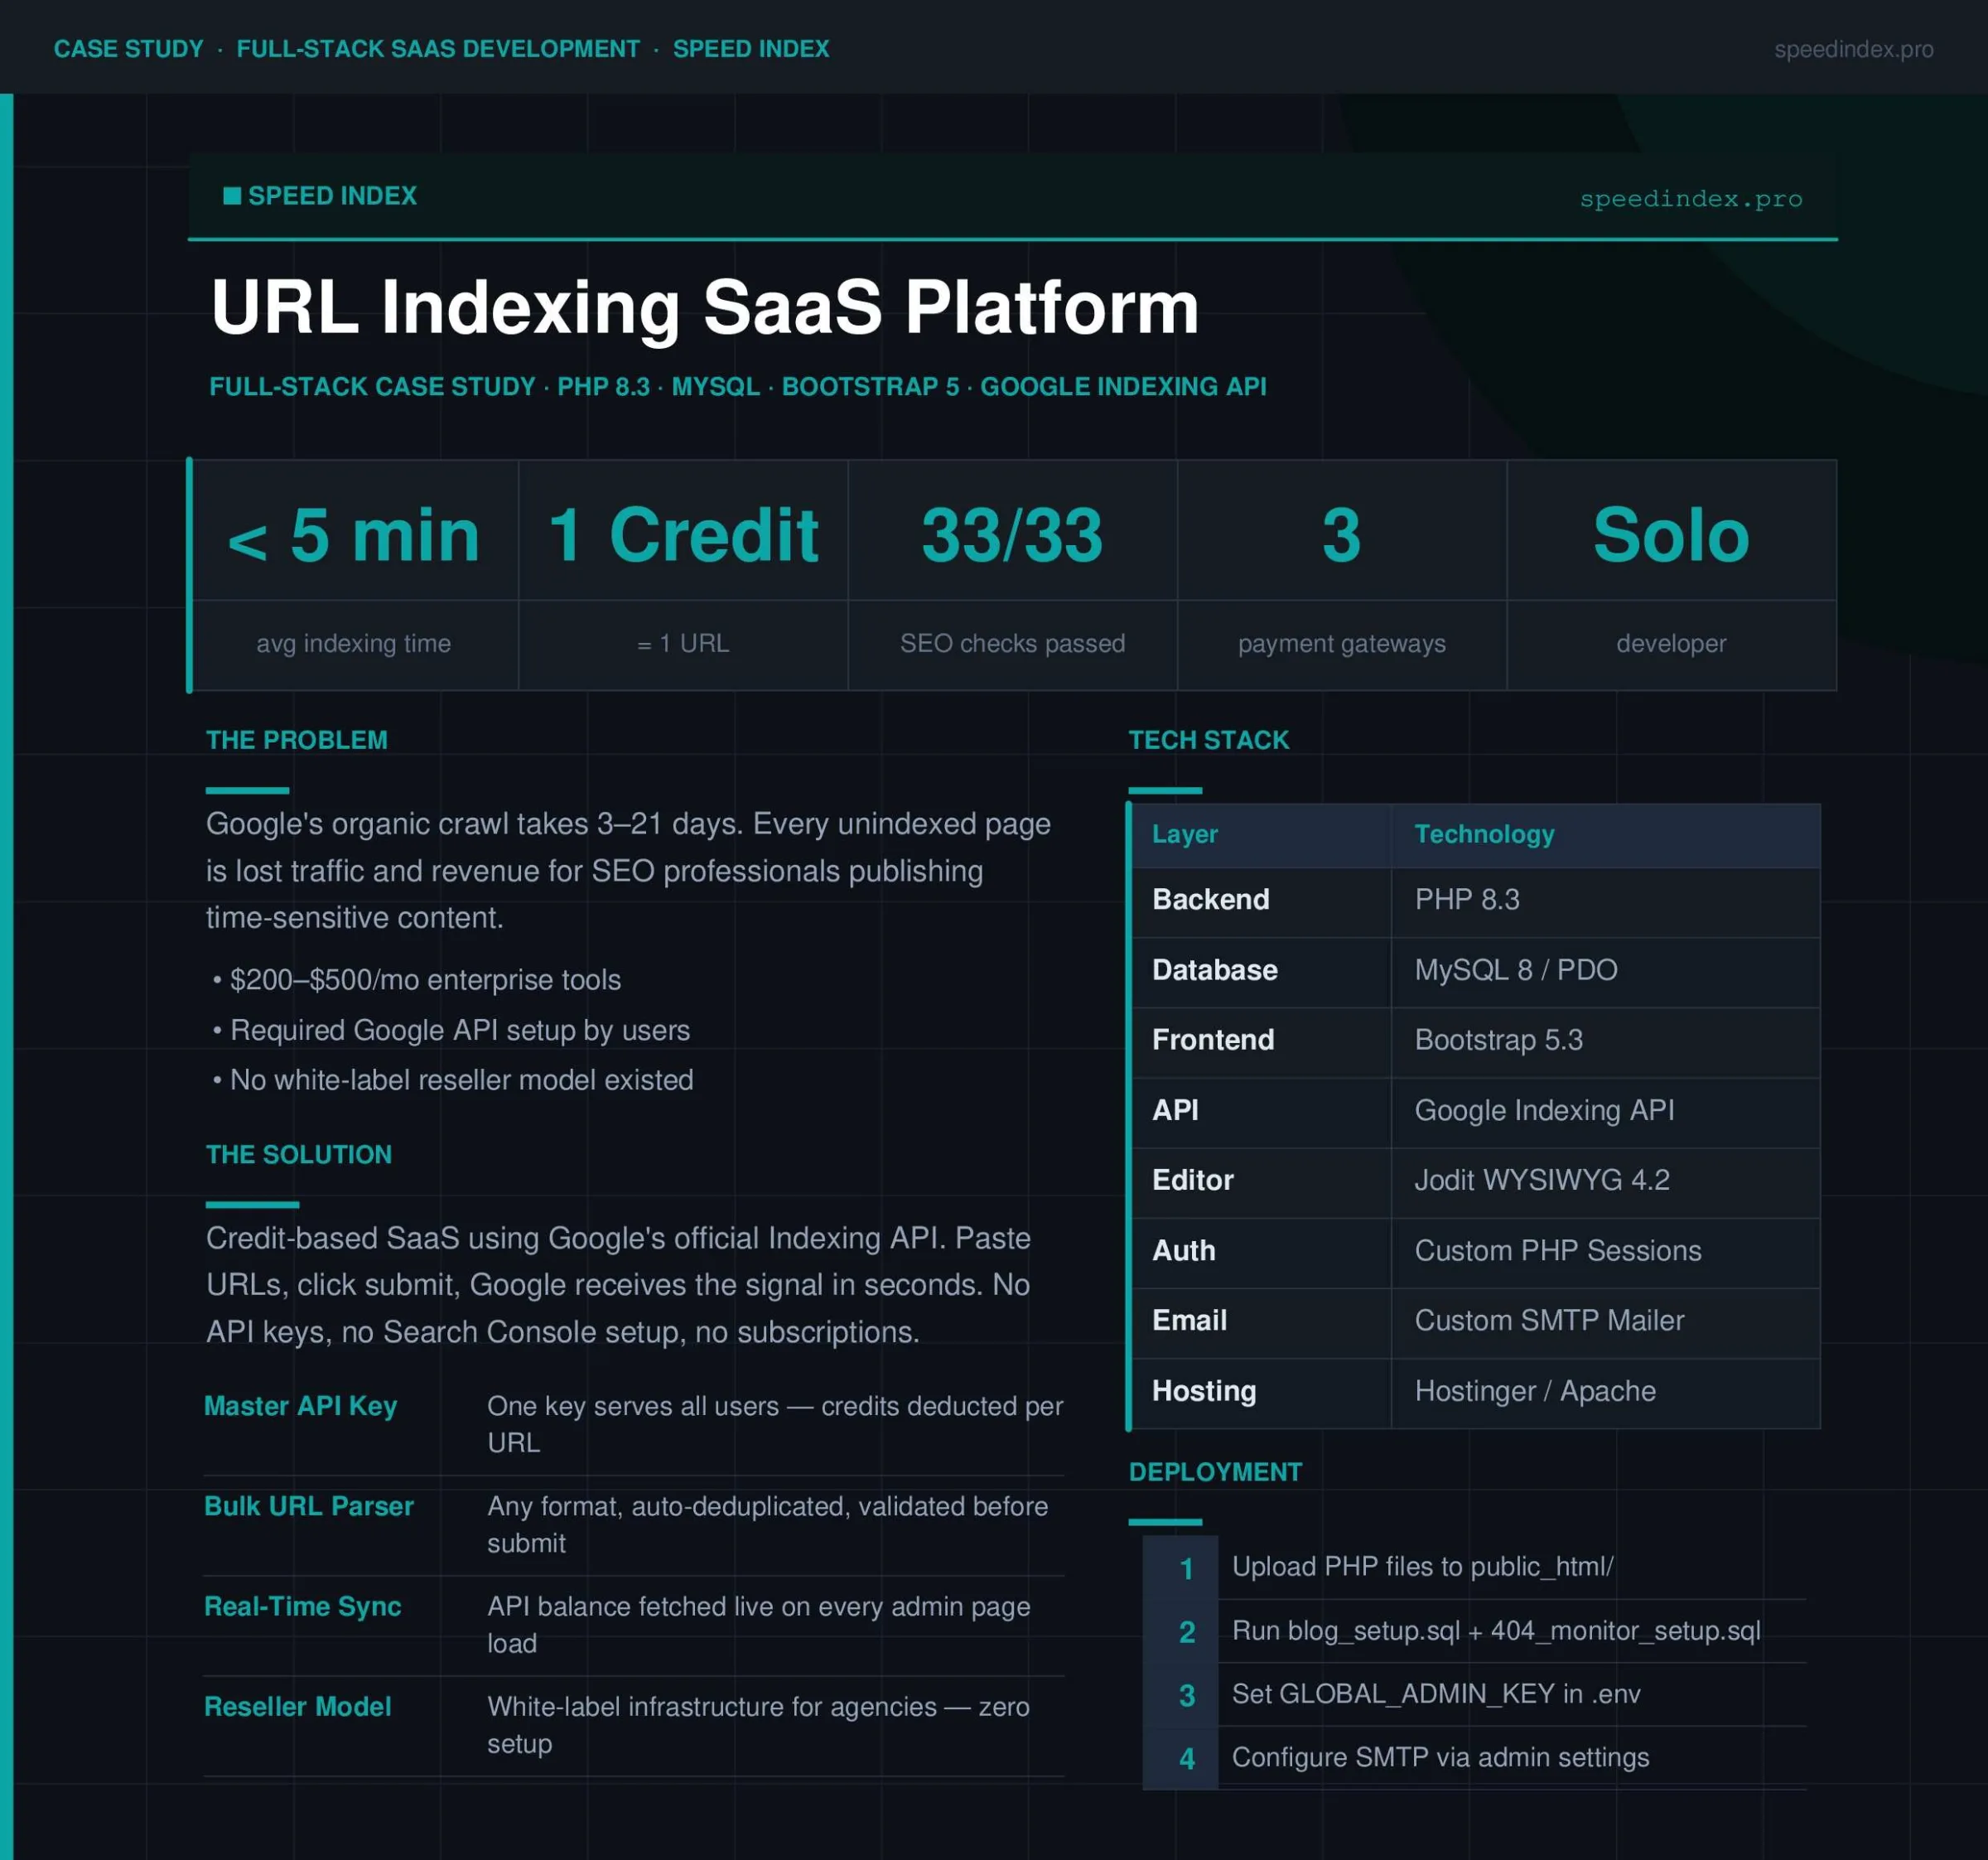Click the monospace speedindex.pro link in header
1988x1860 pixels.
click(x=1690, y=199)
